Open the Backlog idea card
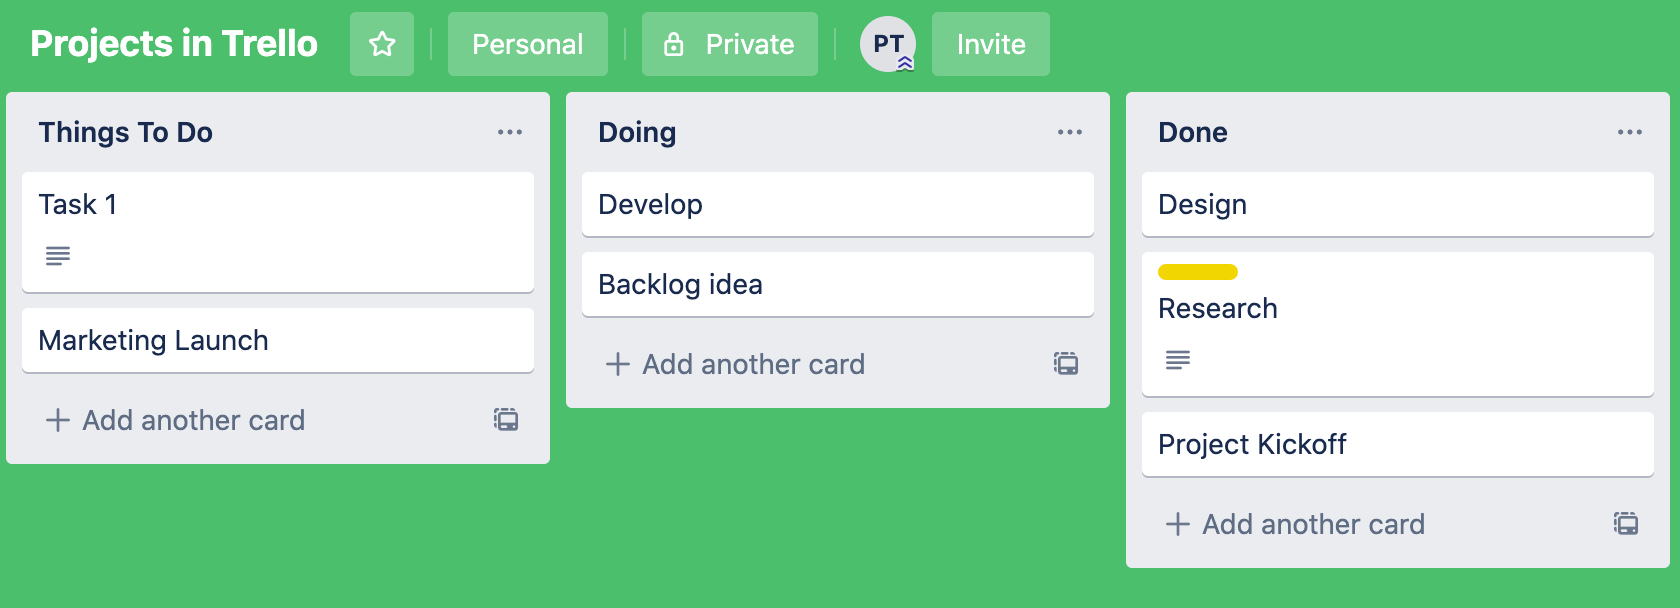The width and height of the screenshot is (1680, 608). (838, 284)
